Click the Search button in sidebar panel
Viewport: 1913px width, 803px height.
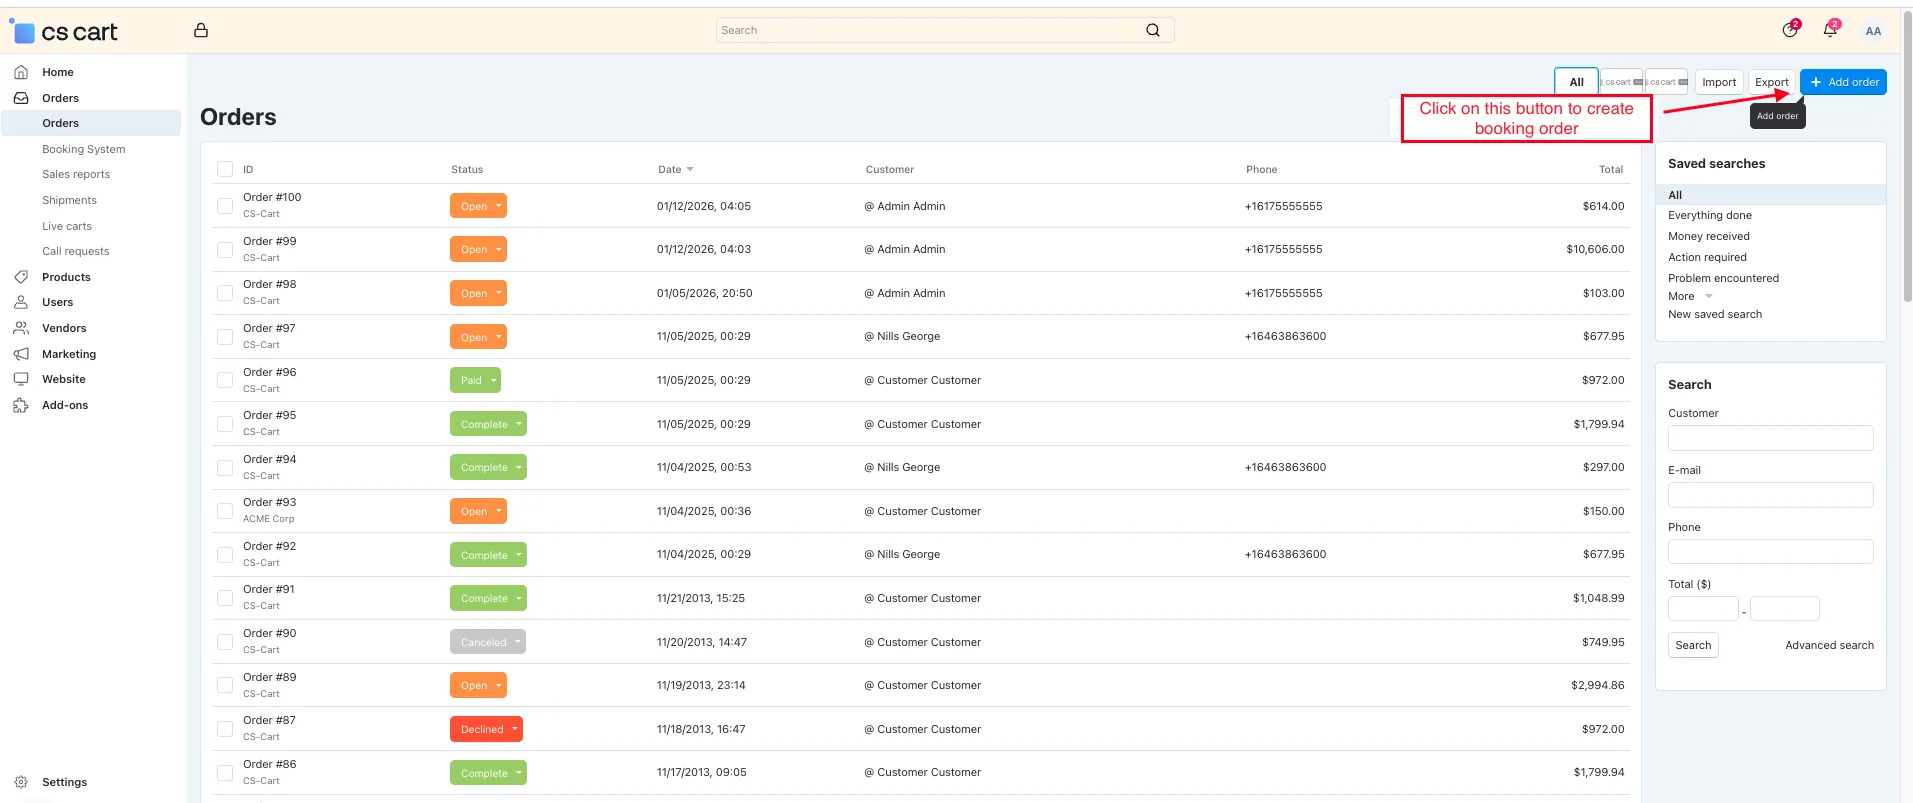click(x=1693, y=645)
